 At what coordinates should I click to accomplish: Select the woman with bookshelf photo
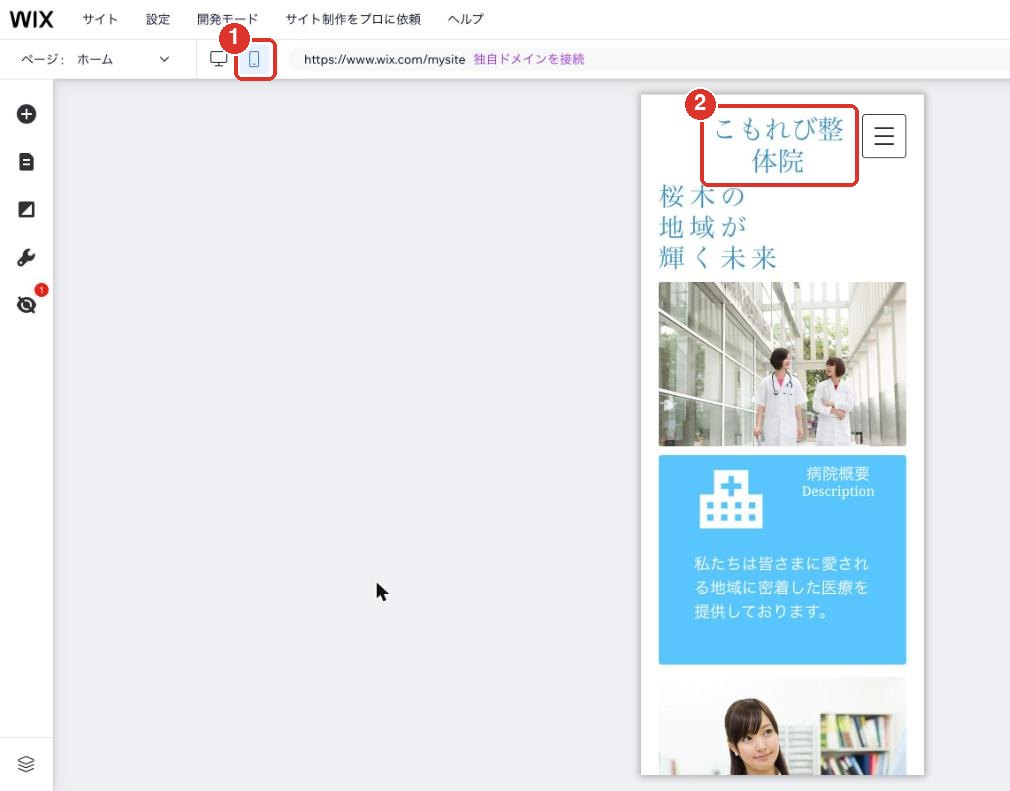(782, 726)
